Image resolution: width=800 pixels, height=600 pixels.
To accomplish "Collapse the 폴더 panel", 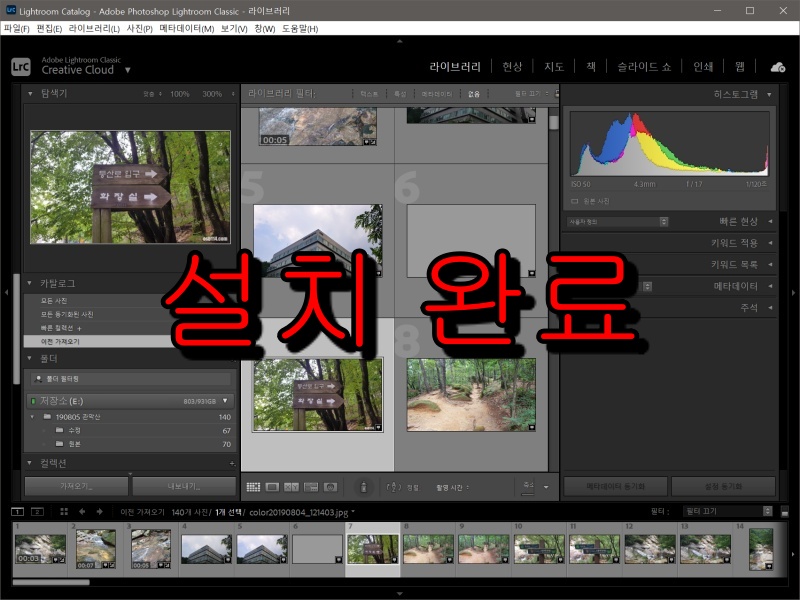I will click(30, 358).
